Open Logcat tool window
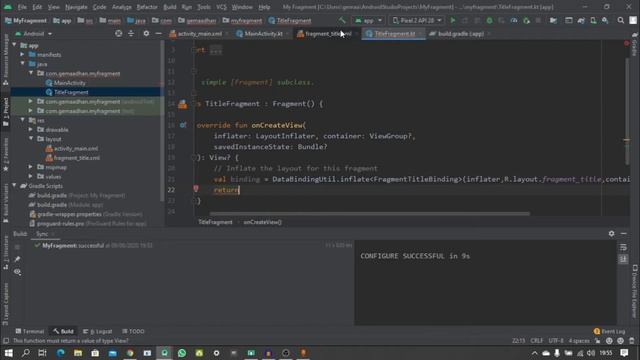The width and height of the screenshot is (640, 360). click(x=98, y=331)
